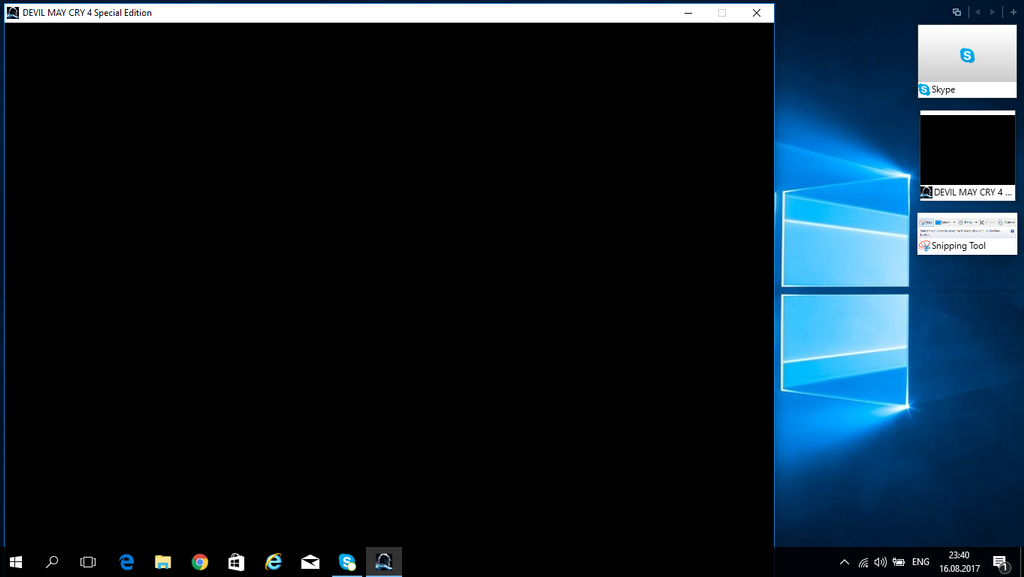Launch Internet Explorer from taskbar
Viewport: 1024px width, 577px height.
(273, 562)
